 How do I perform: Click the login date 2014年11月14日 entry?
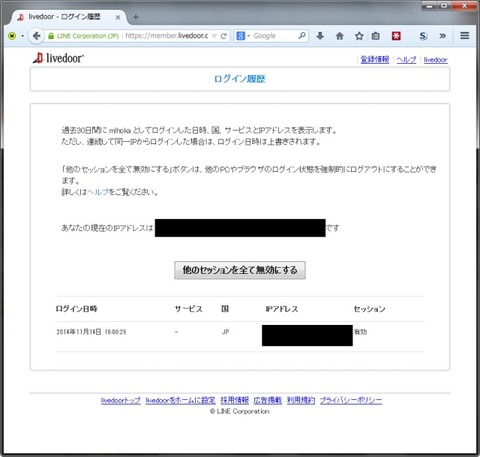(x=91, y=332)
